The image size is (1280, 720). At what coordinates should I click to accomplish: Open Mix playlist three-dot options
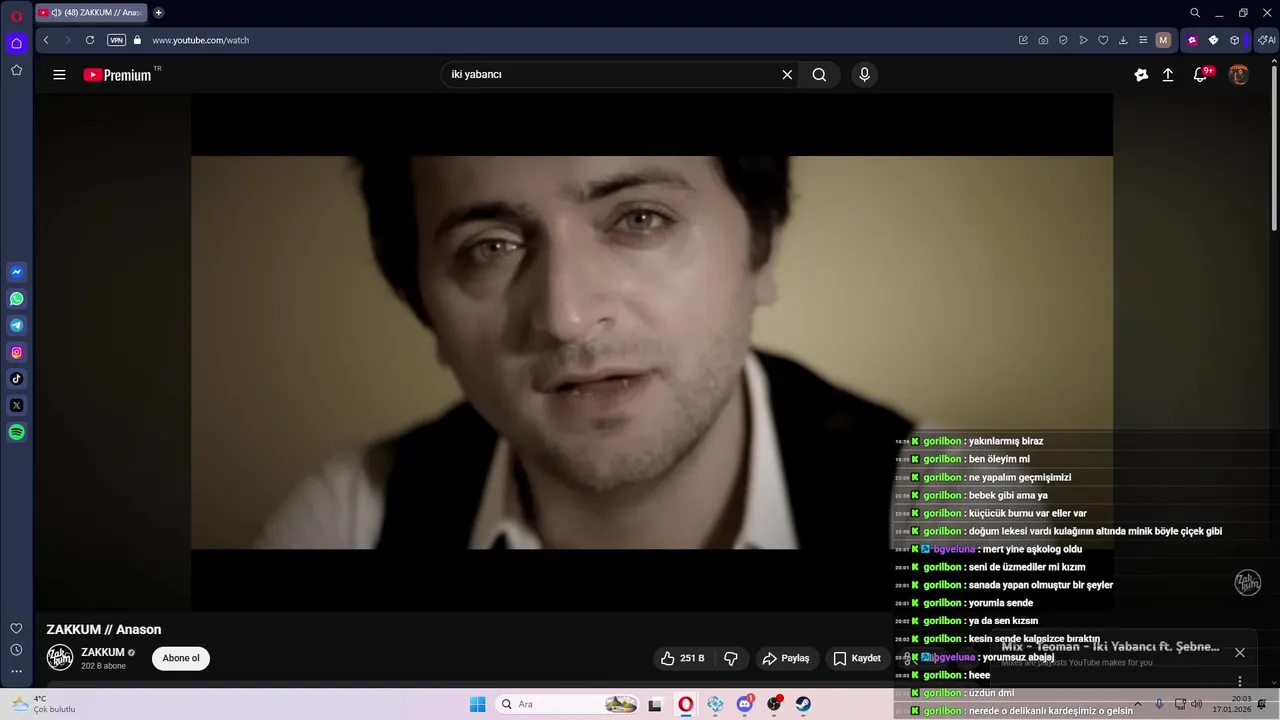pyautogui.click(x=1240, y=681)
